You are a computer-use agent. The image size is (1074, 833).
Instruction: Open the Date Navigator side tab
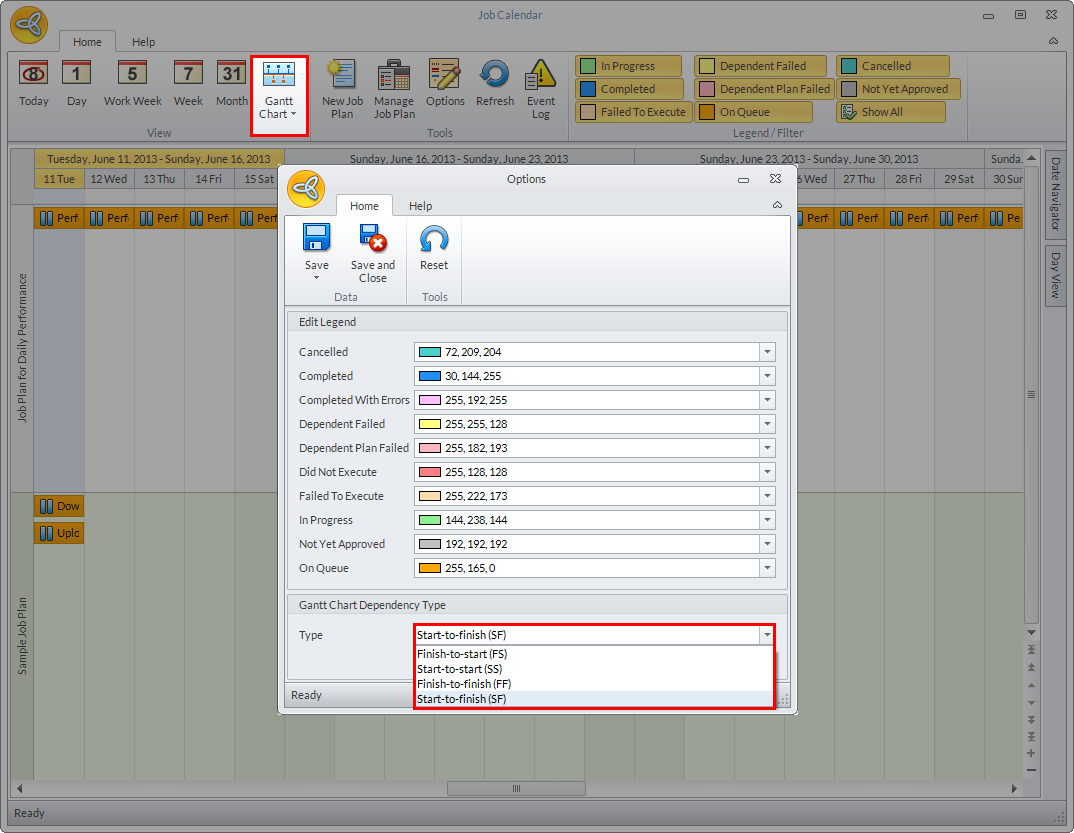coord(1055,196)
